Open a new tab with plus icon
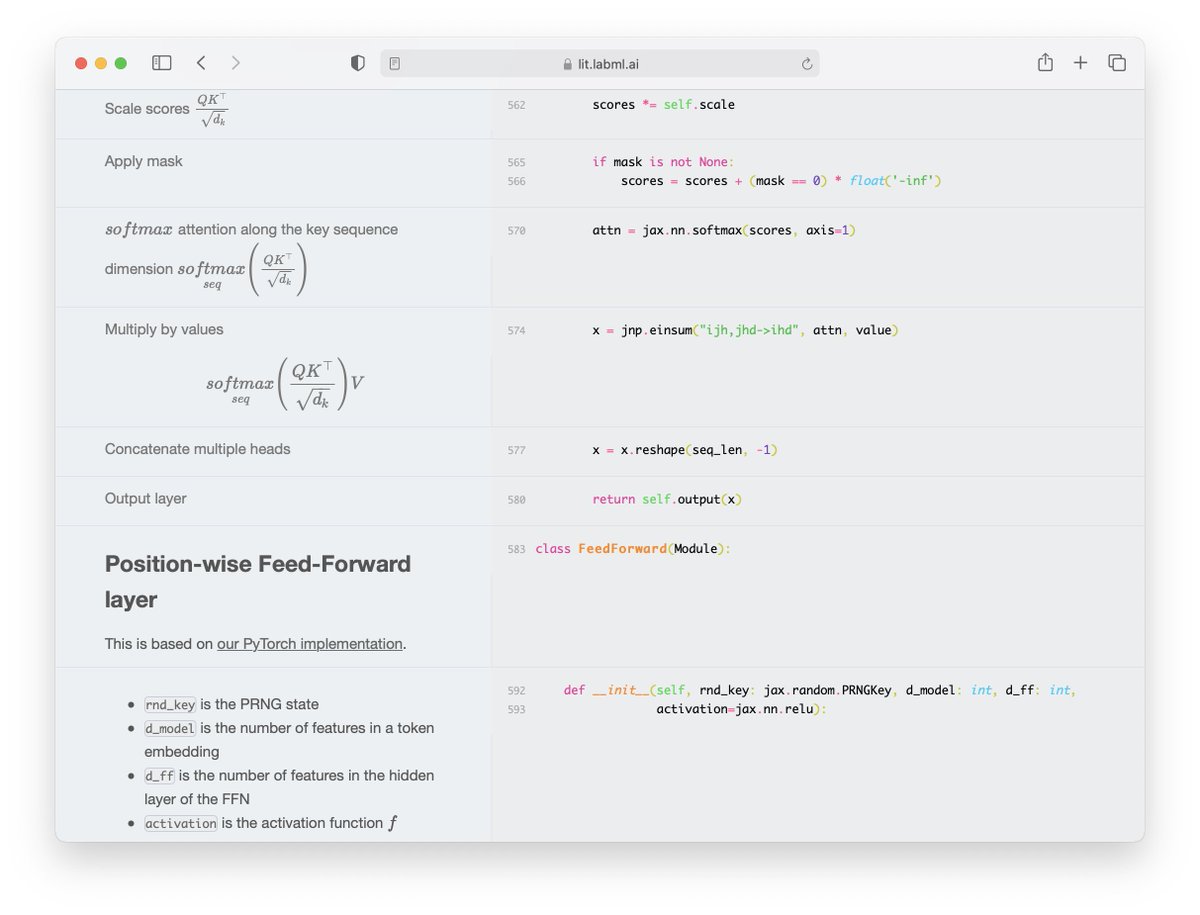 [1080, 63]
